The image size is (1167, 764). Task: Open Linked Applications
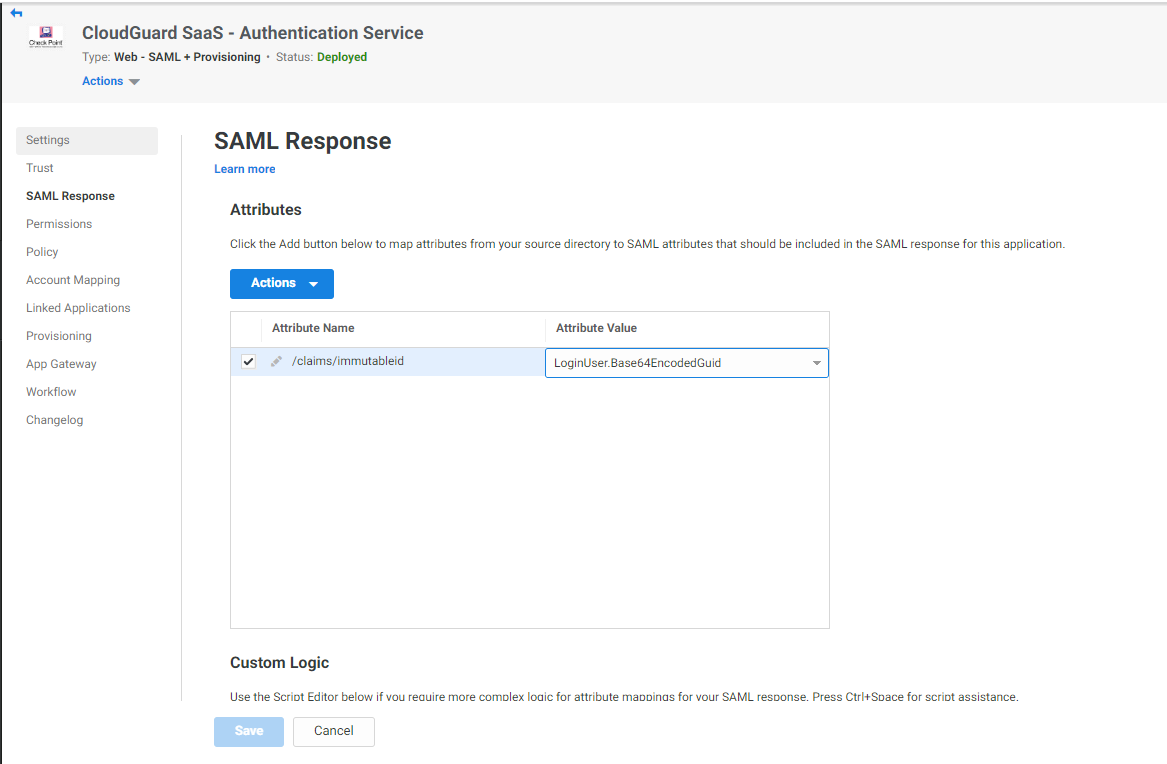point(78,308)
